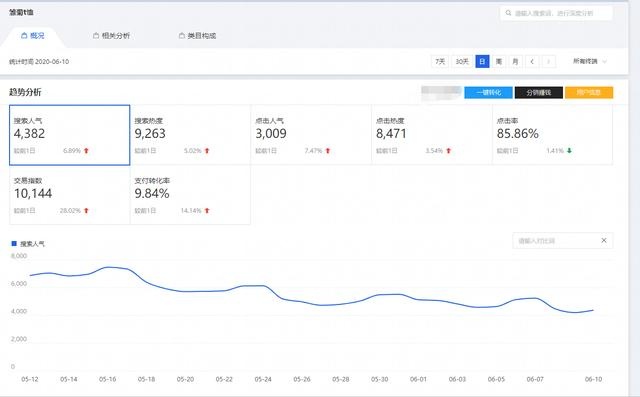Click the icon on 概况 tab
The width and height of the screenshot is (640, 397).
24,36
